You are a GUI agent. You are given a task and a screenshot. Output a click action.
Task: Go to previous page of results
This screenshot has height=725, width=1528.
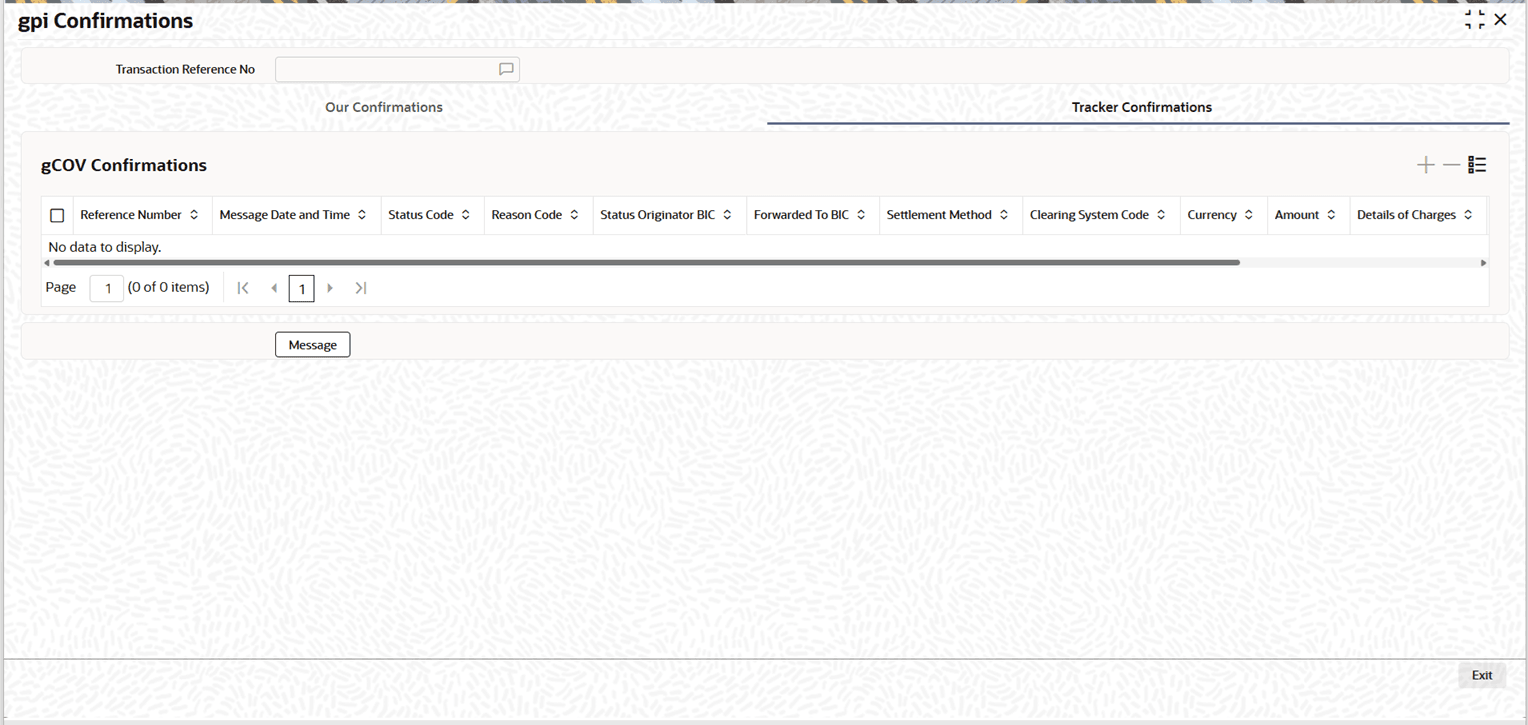tap(274, 288)
